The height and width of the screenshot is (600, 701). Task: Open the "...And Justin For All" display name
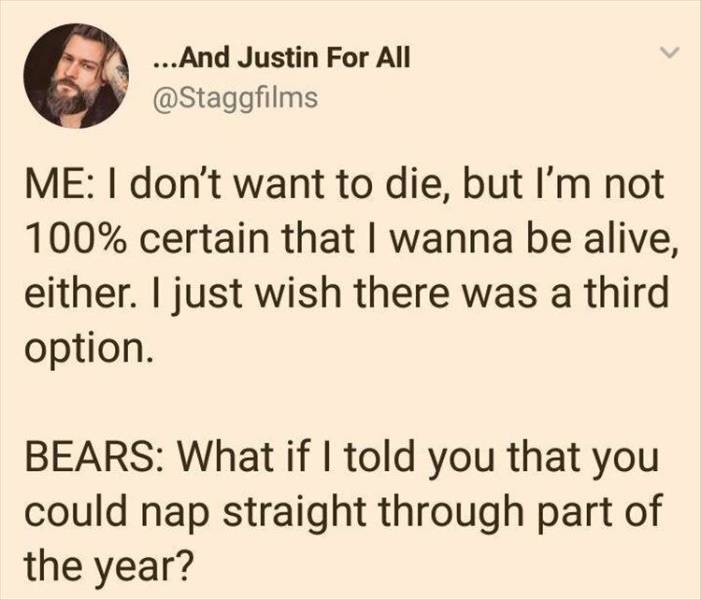tap(281, 58)
